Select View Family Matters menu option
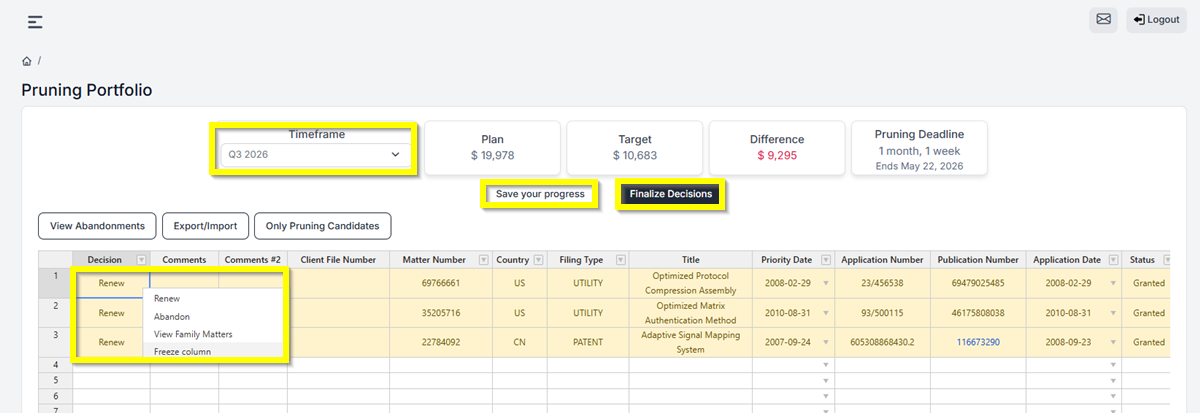This screenshot has width=1200, height=413. click(x=192, y=334)
